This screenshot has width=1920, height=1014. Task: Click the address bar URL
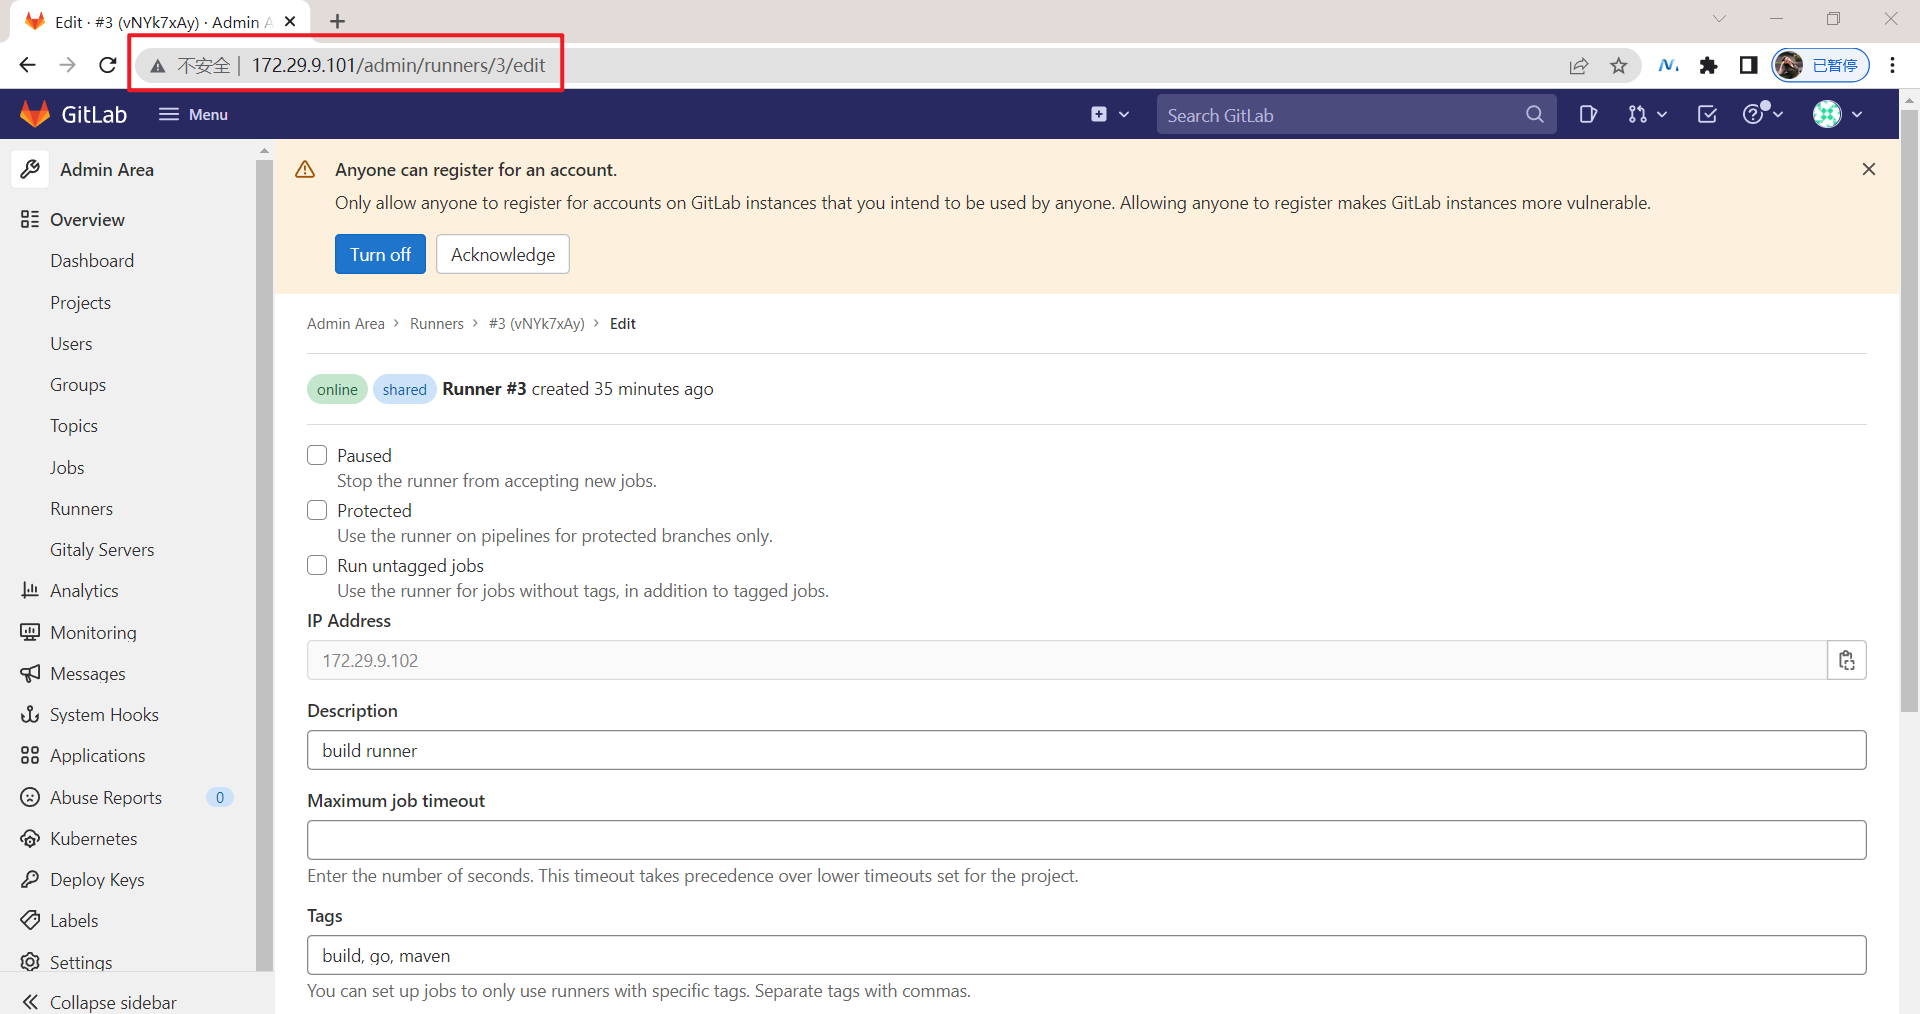(x=398, y=65)
